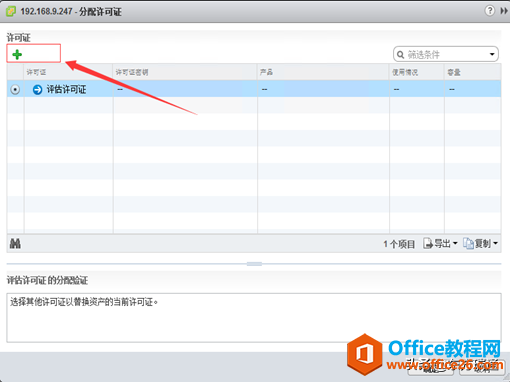Open the 导出 export dropdown
The width and height of the screenshot is (510, 382).
tap(440, 244)
